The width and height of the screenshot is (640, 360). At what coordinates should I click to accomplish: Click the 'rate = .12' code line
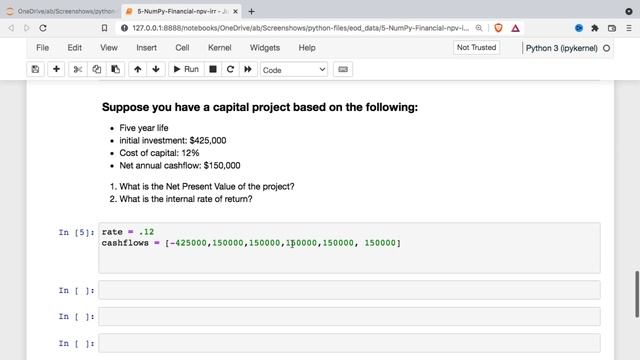coord(128,232)
